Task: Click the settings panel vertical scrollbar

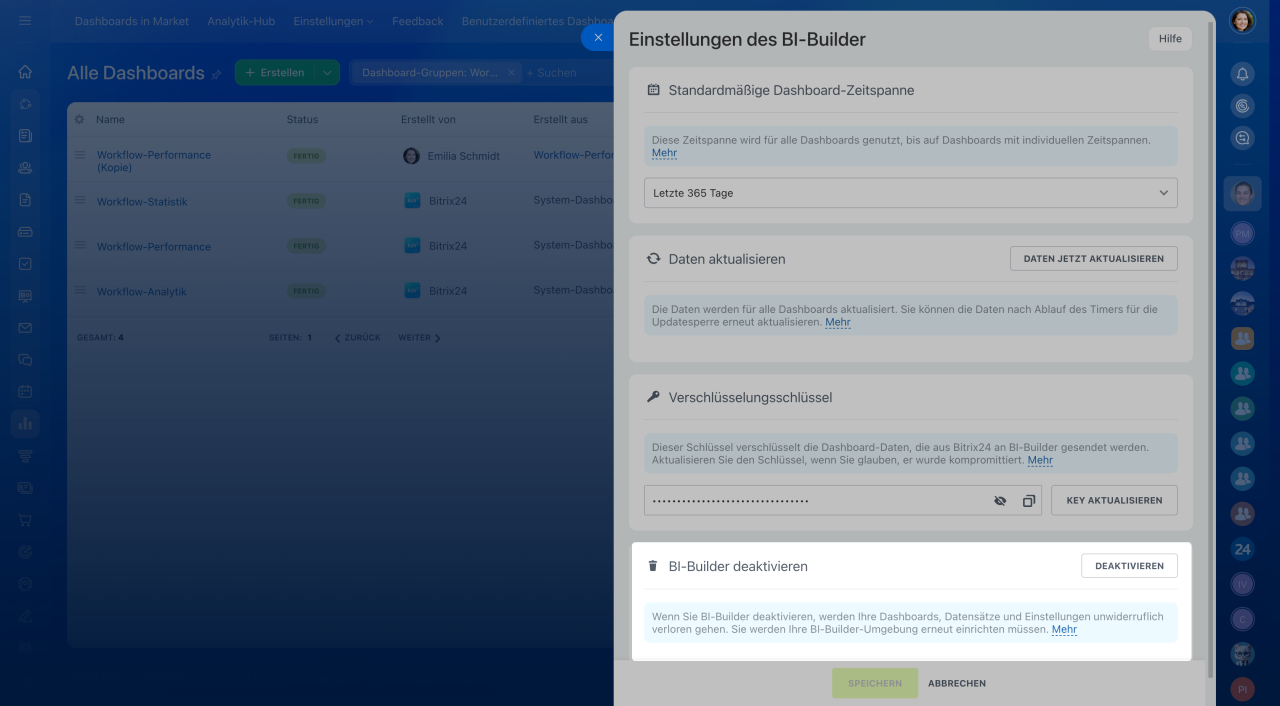Action: [1211, 350]
